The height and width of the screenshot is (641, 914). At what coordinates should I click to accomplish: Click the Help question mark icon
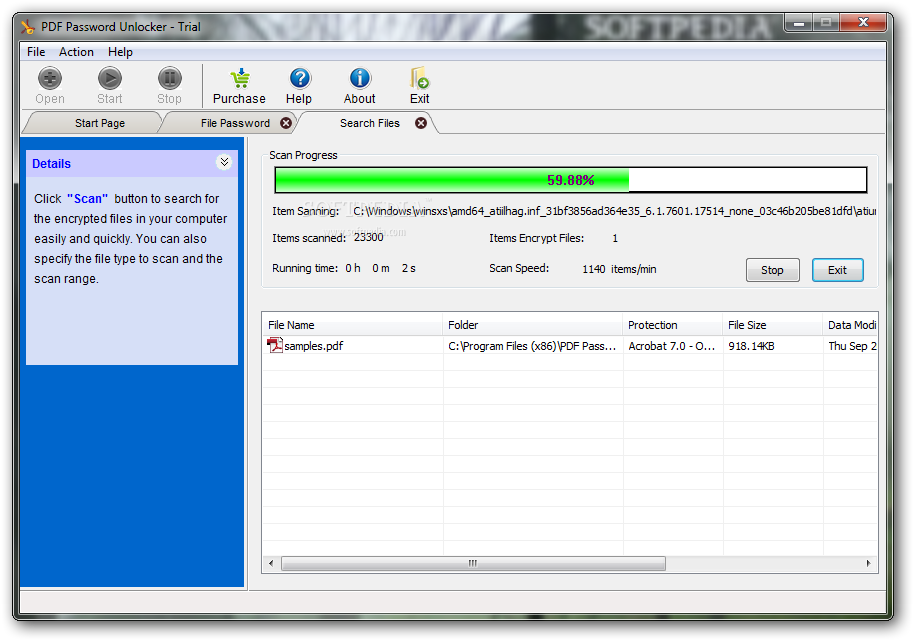tap(300, 78)
